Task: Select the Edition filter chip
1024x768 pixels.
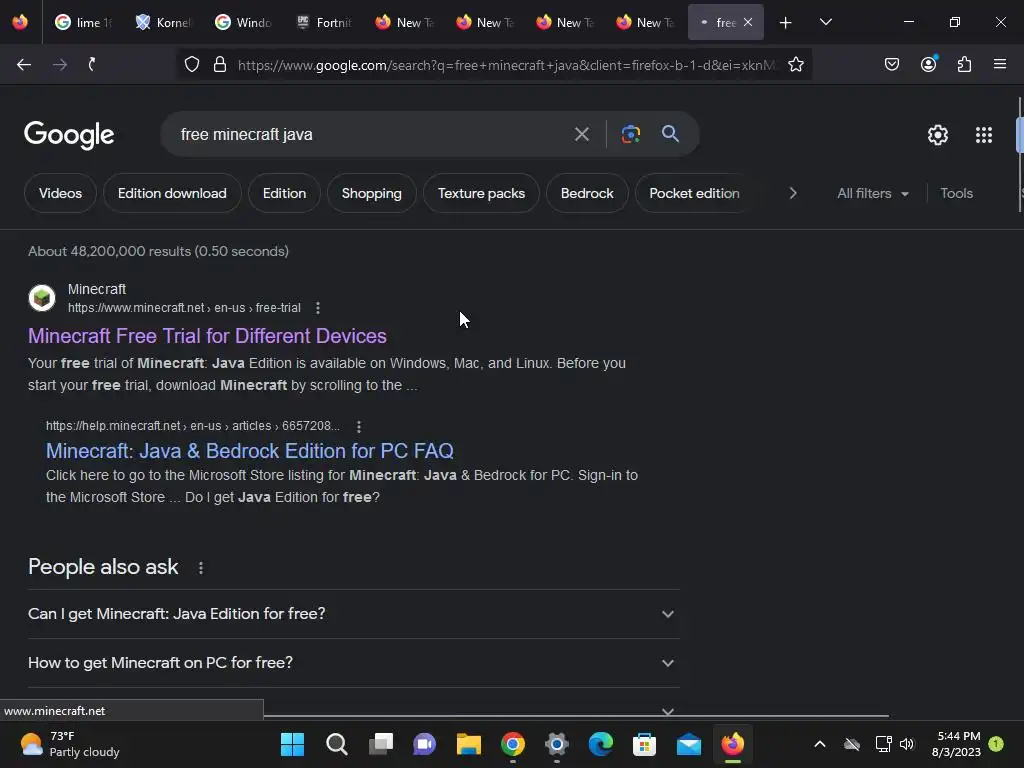Action: click(284, 193)
